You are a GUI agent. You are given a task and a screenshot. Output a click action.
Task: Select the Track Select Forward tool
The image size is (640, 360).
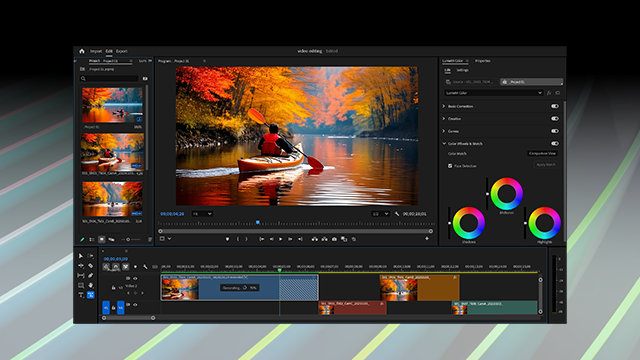[90, 256]
